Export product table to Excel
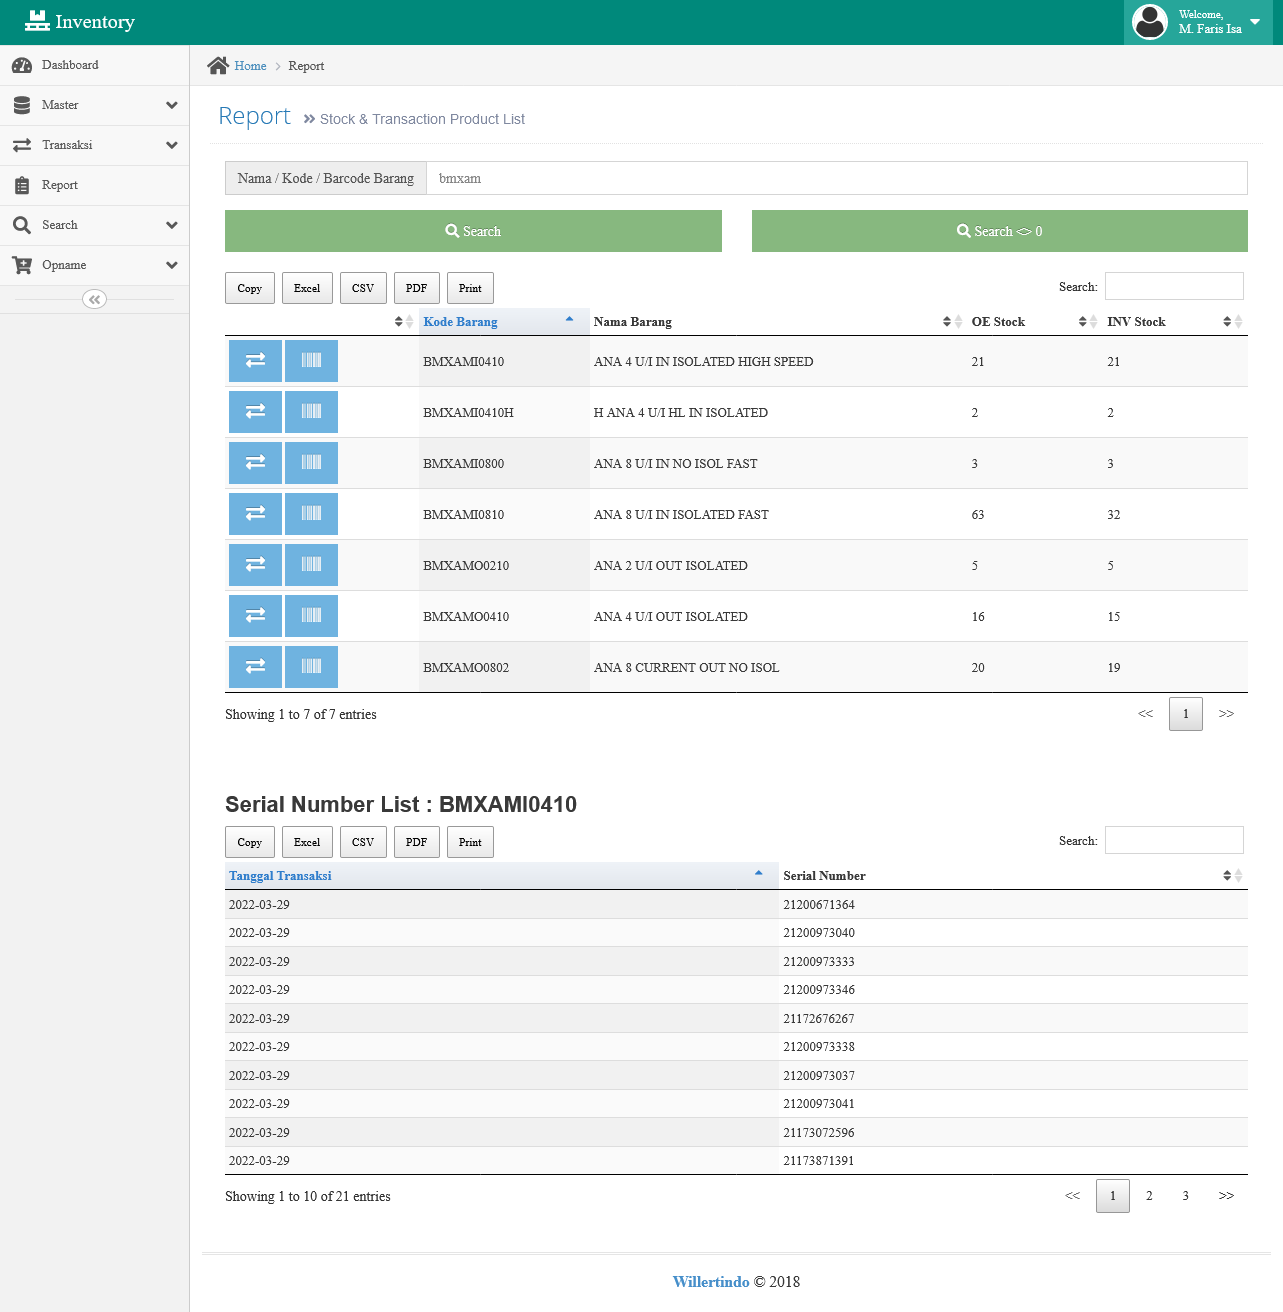This screenshot has height=1312, width=1283. (x=307, y=288)
